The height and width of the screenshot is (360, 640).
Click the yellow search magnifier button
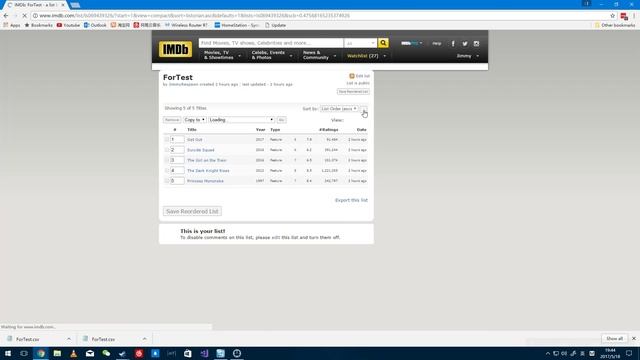pos(383,43)
